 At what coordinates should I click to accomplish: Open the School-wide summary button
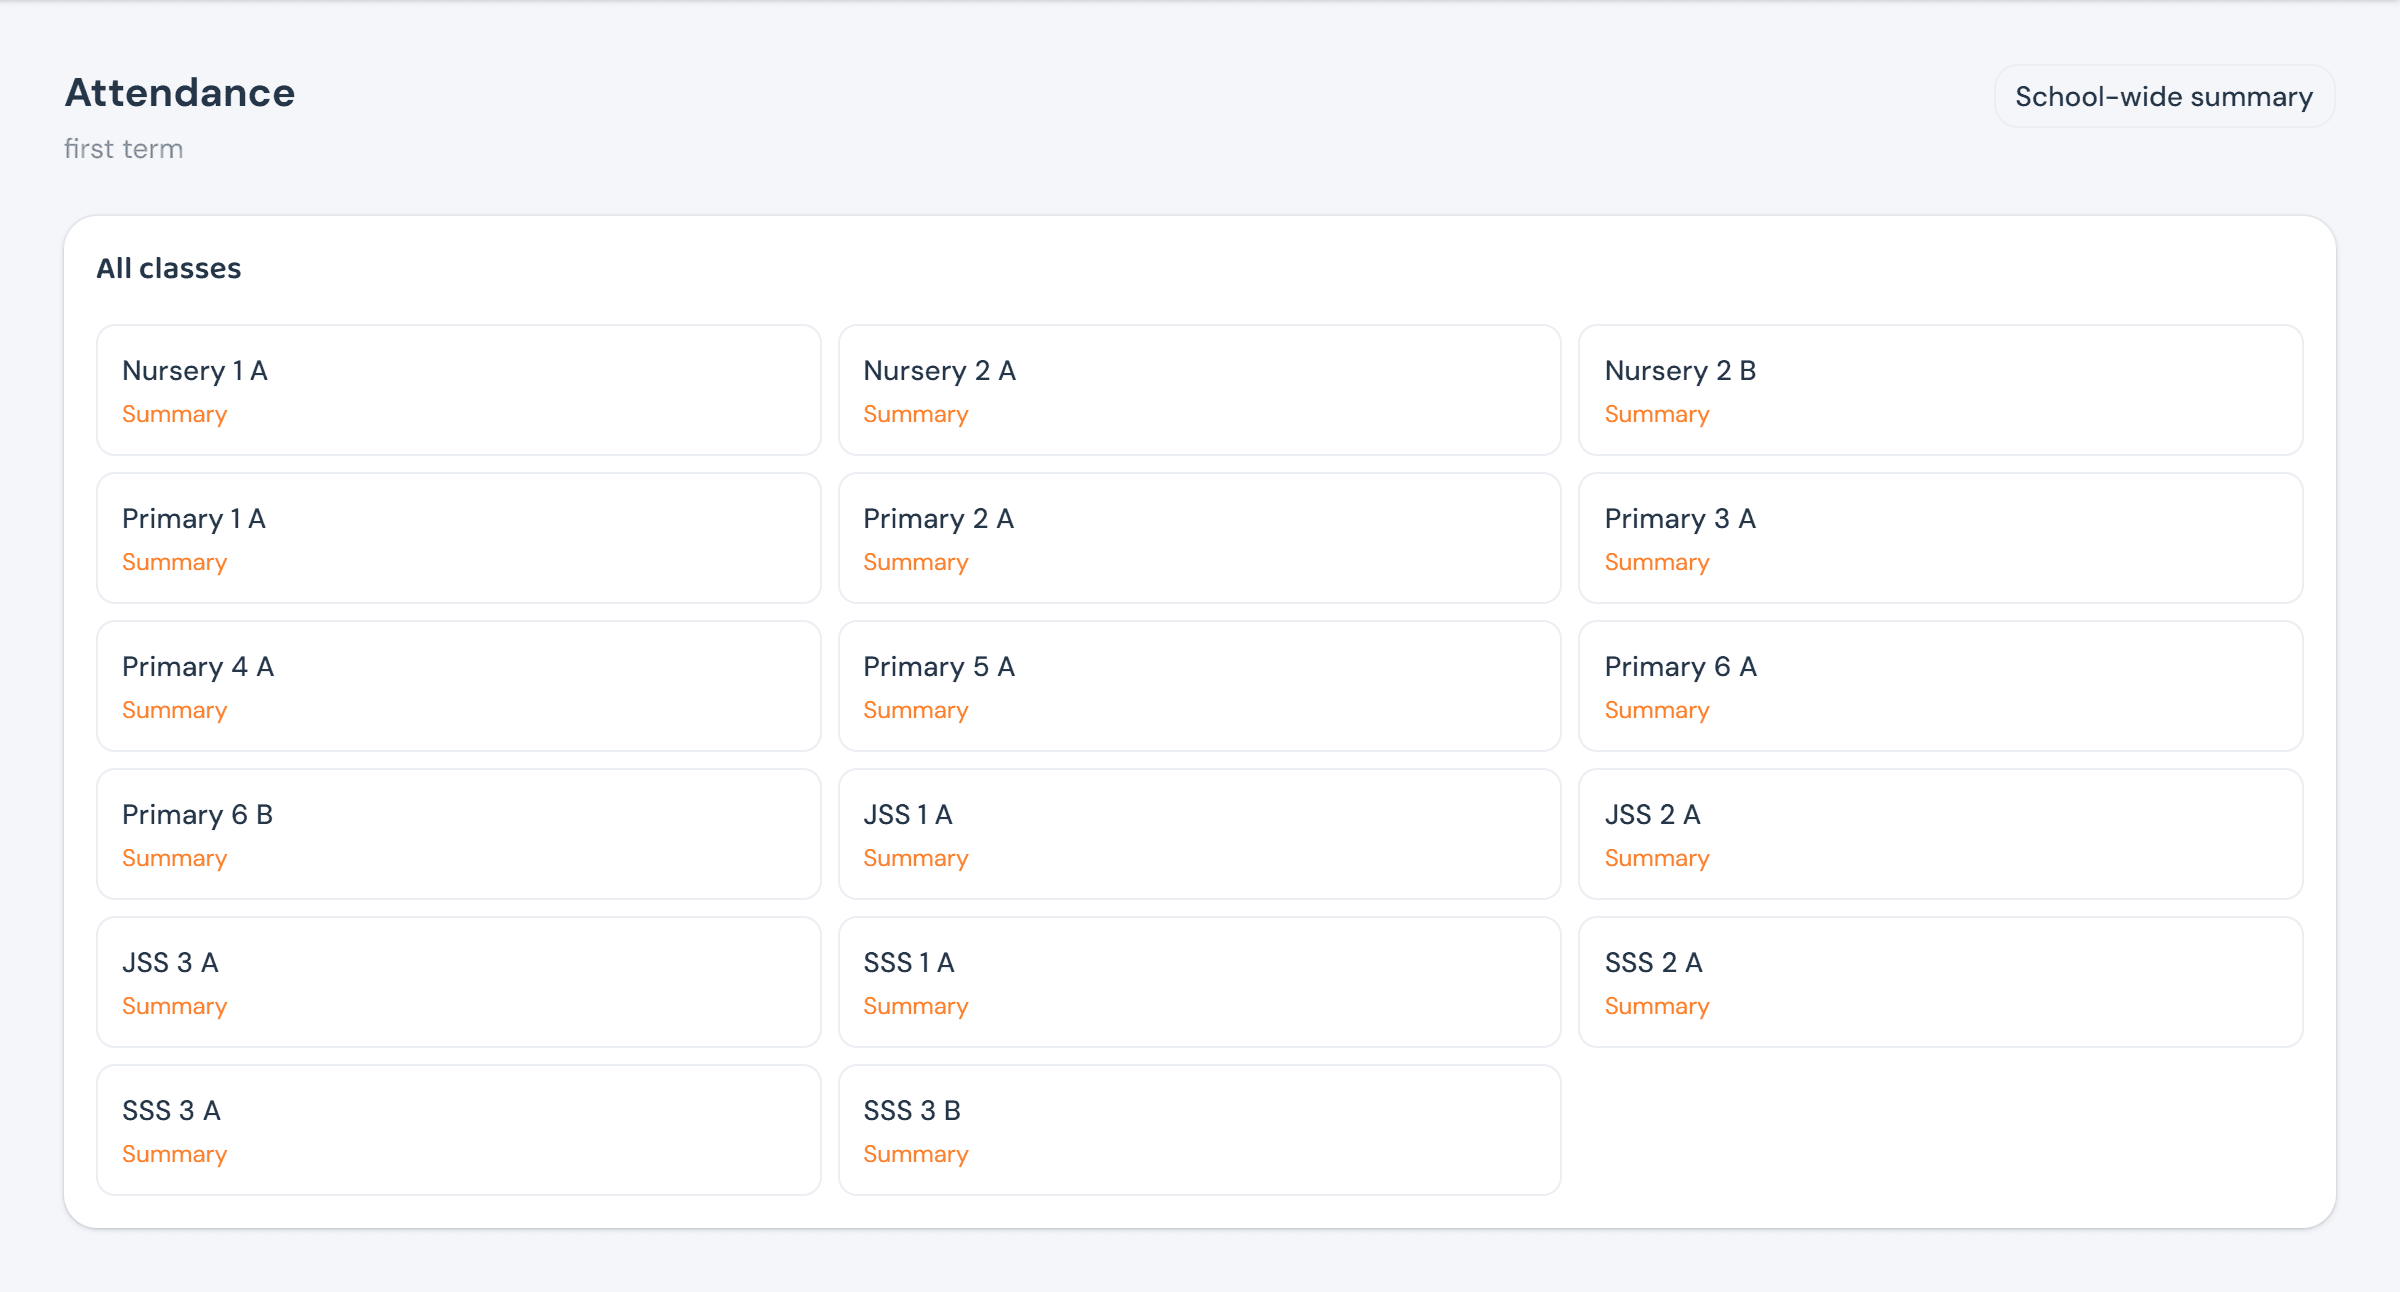2164,96
